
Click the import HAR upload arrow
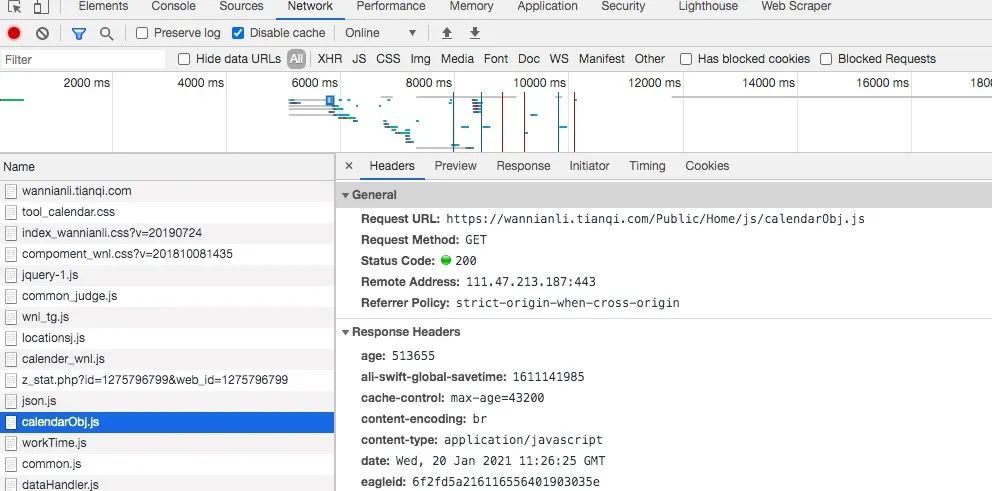(447, 33)
